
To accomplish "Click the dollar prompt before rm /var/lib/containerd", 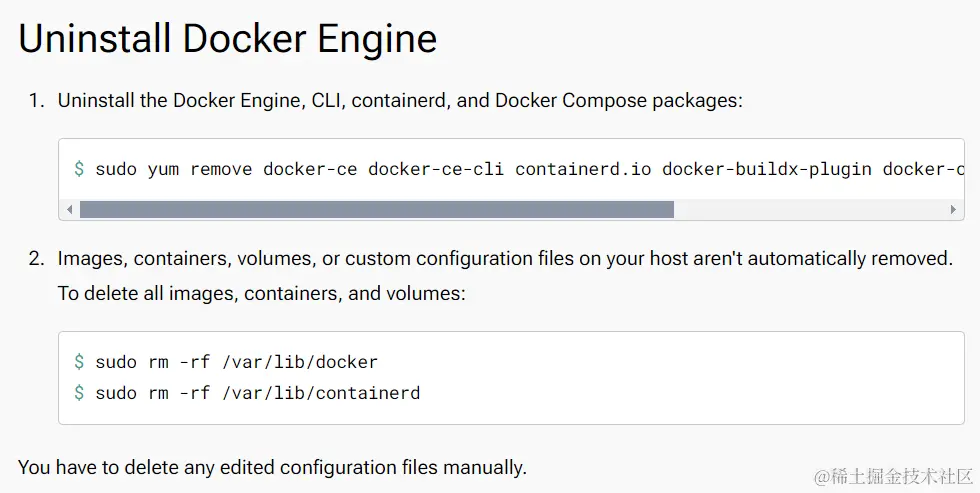I will (x=79, y=393).
